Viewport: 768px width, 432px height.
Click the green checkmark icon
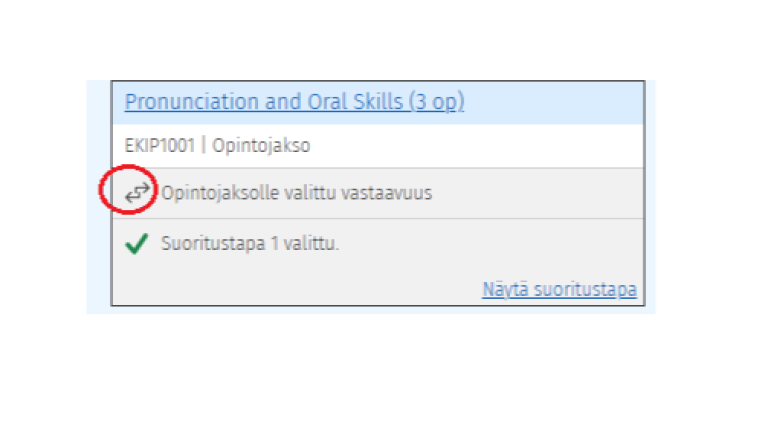tap(137, 243)
